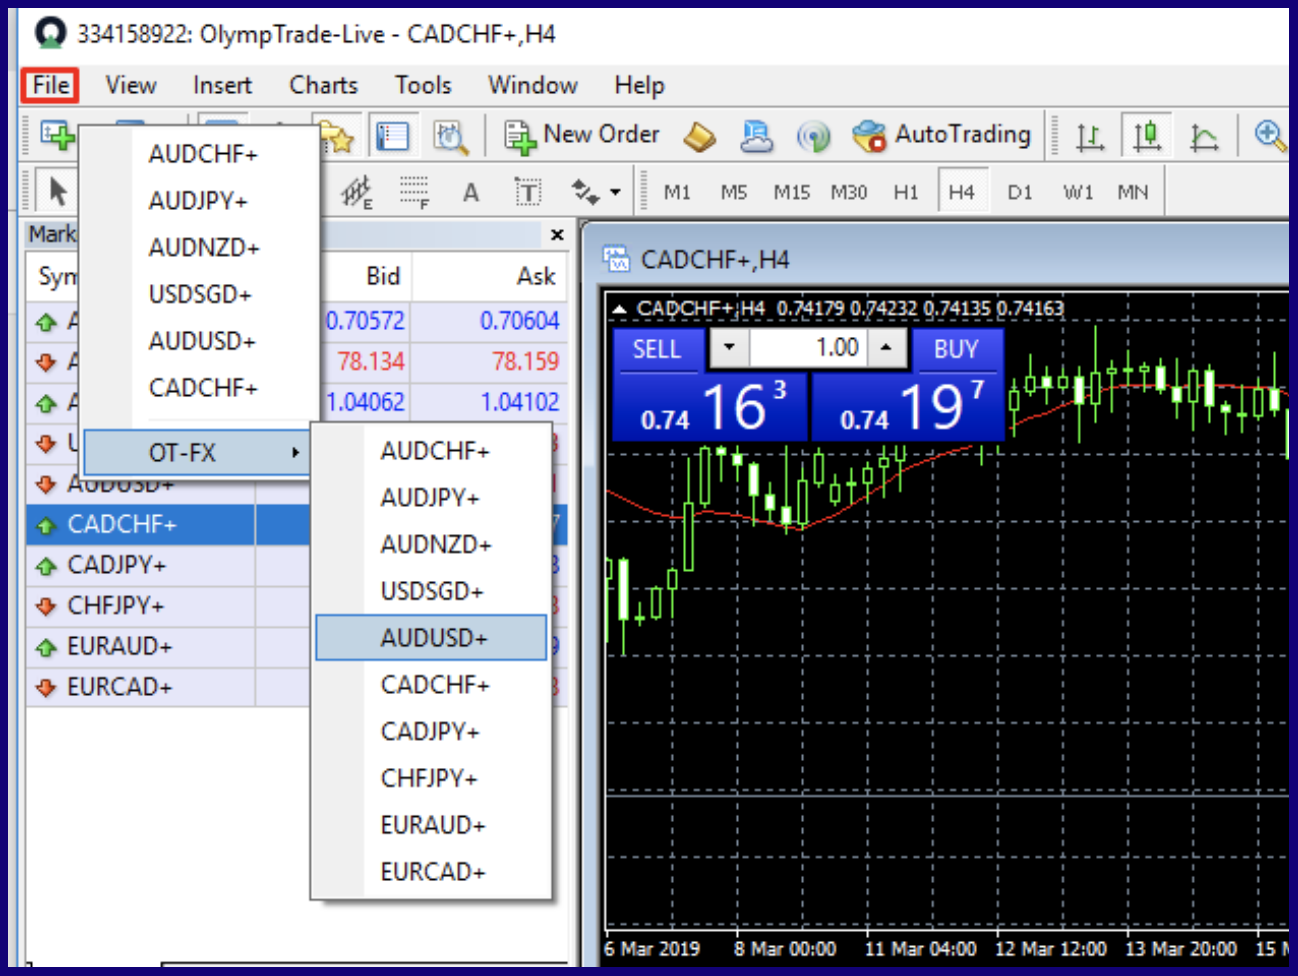Switch chart to Candlesticks icon
Image resolution: width=1298 pixels, height=976 pixels.
pyautogui.click(x=1147, y=136)
